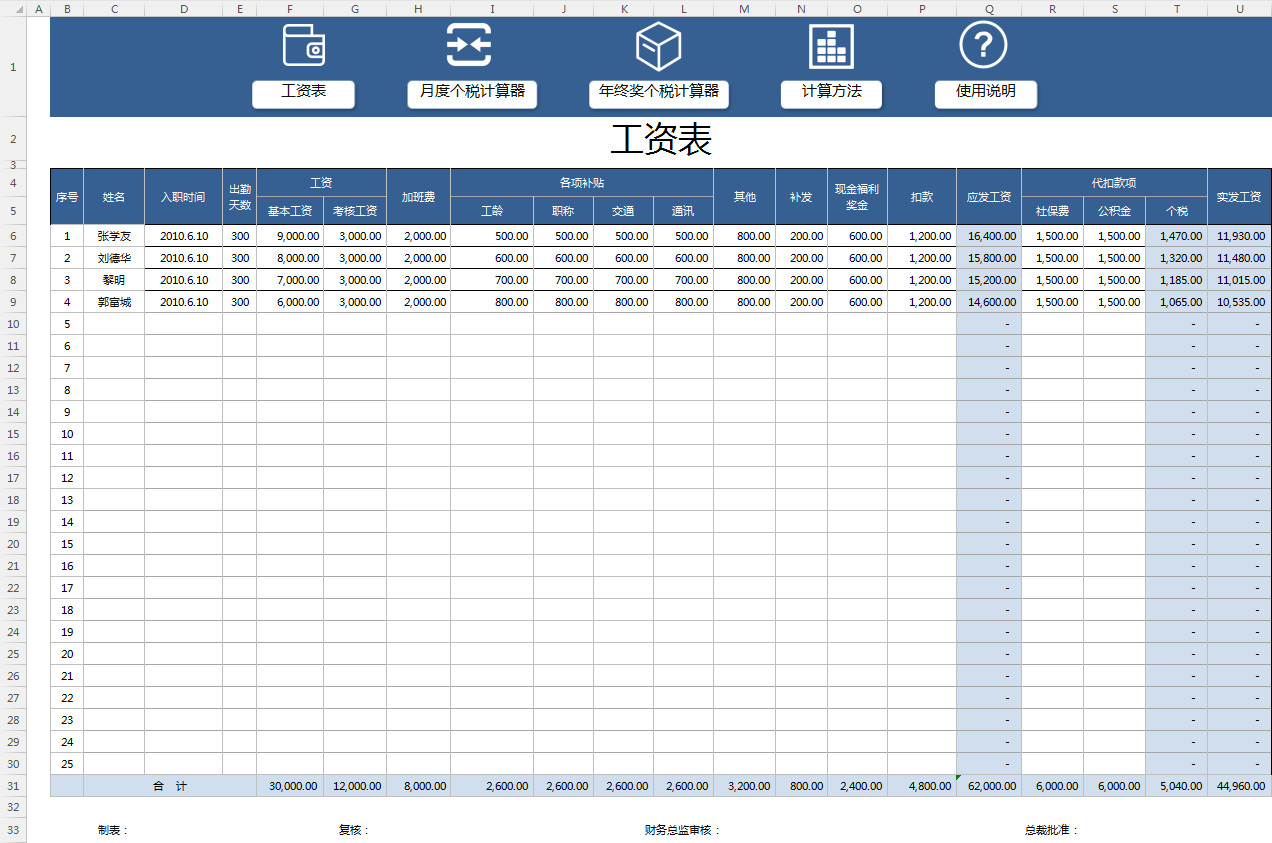Select the 个税 value 1,470.00 cell

(x=1176, y=236)
